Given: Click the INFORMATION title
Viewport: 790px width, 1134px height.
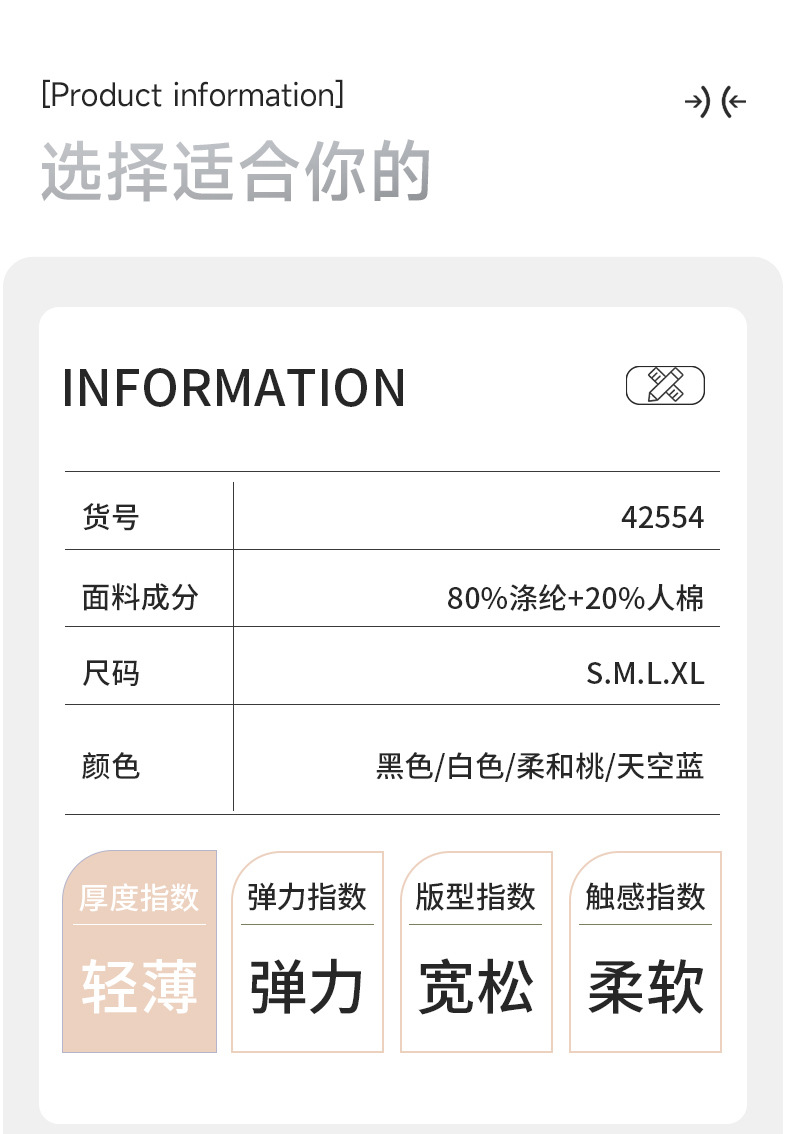Looking at the screenshot, I should click(234, 388).
